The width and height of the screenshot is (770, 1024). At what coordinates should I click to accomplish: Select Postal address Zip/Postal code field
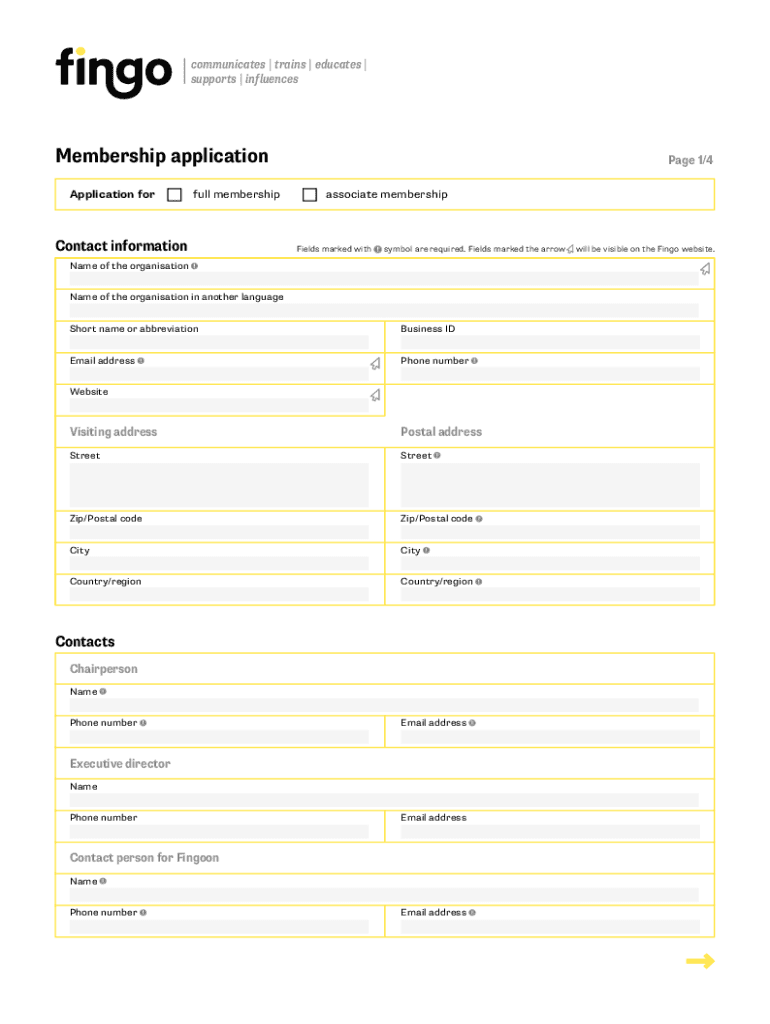pyautogui.click(x=549, y=532)
